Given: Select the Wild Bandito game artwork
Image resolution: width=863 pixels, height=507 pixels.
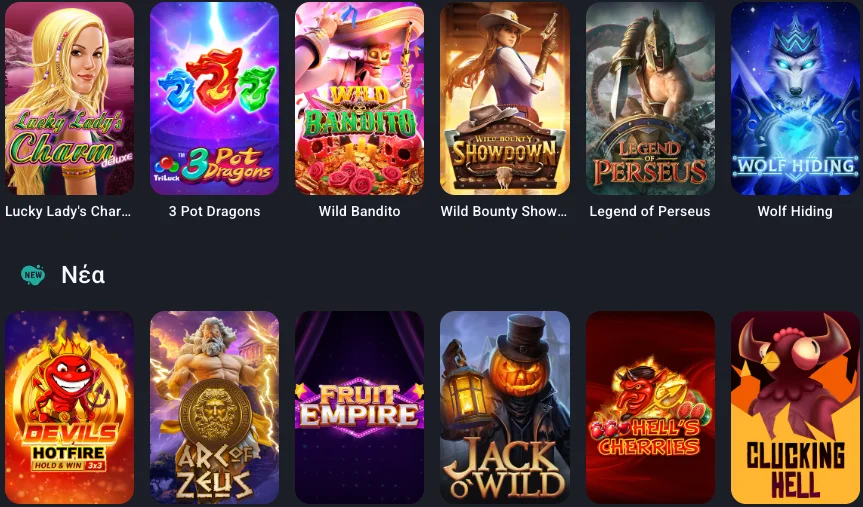Looking at the screenshot, I should coord(359,98).
